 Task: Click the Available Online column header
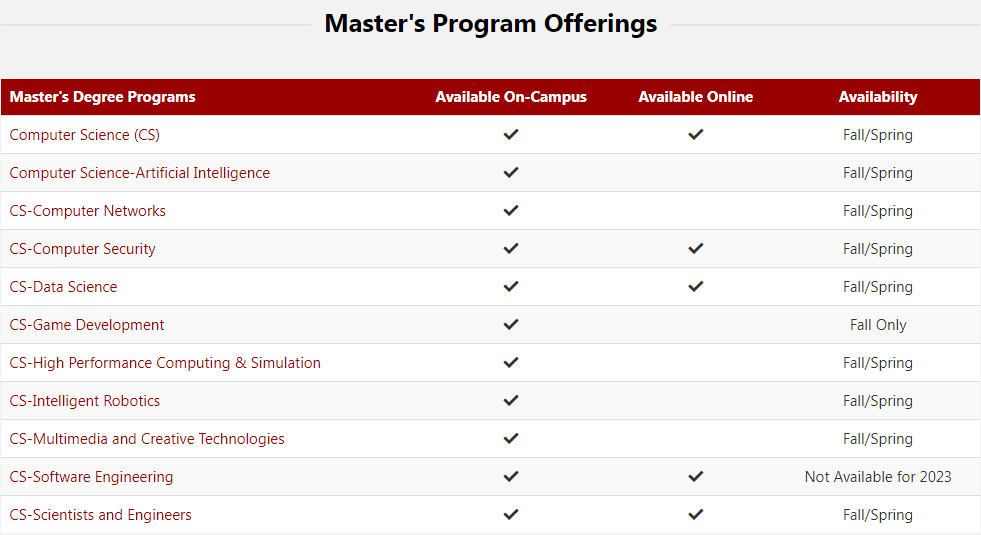tap(696, 97)
